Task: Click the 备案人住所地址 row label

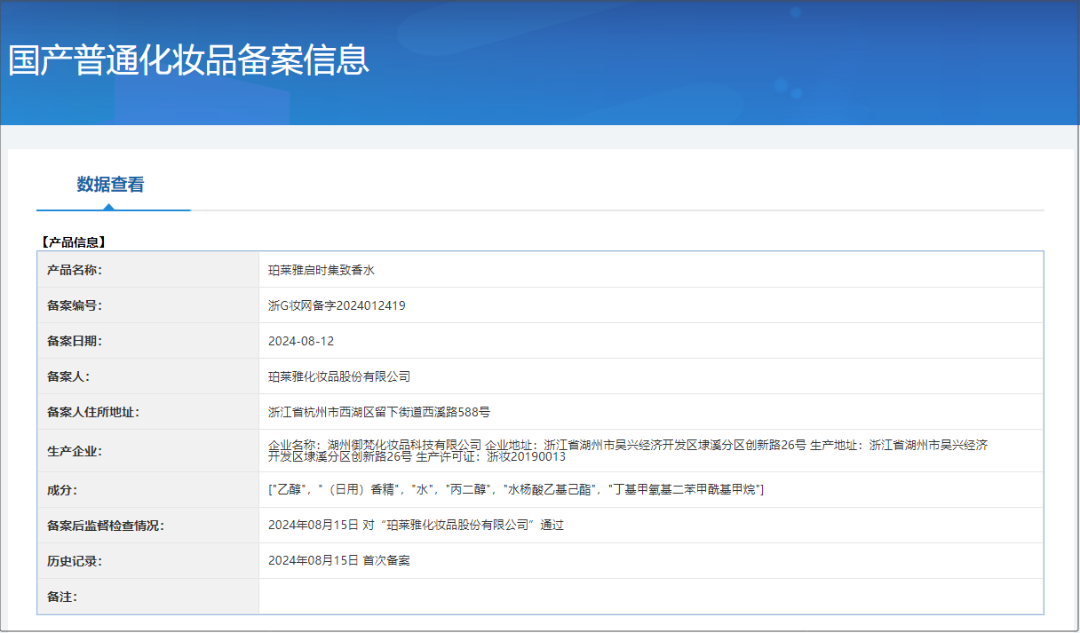Action: 93,412
